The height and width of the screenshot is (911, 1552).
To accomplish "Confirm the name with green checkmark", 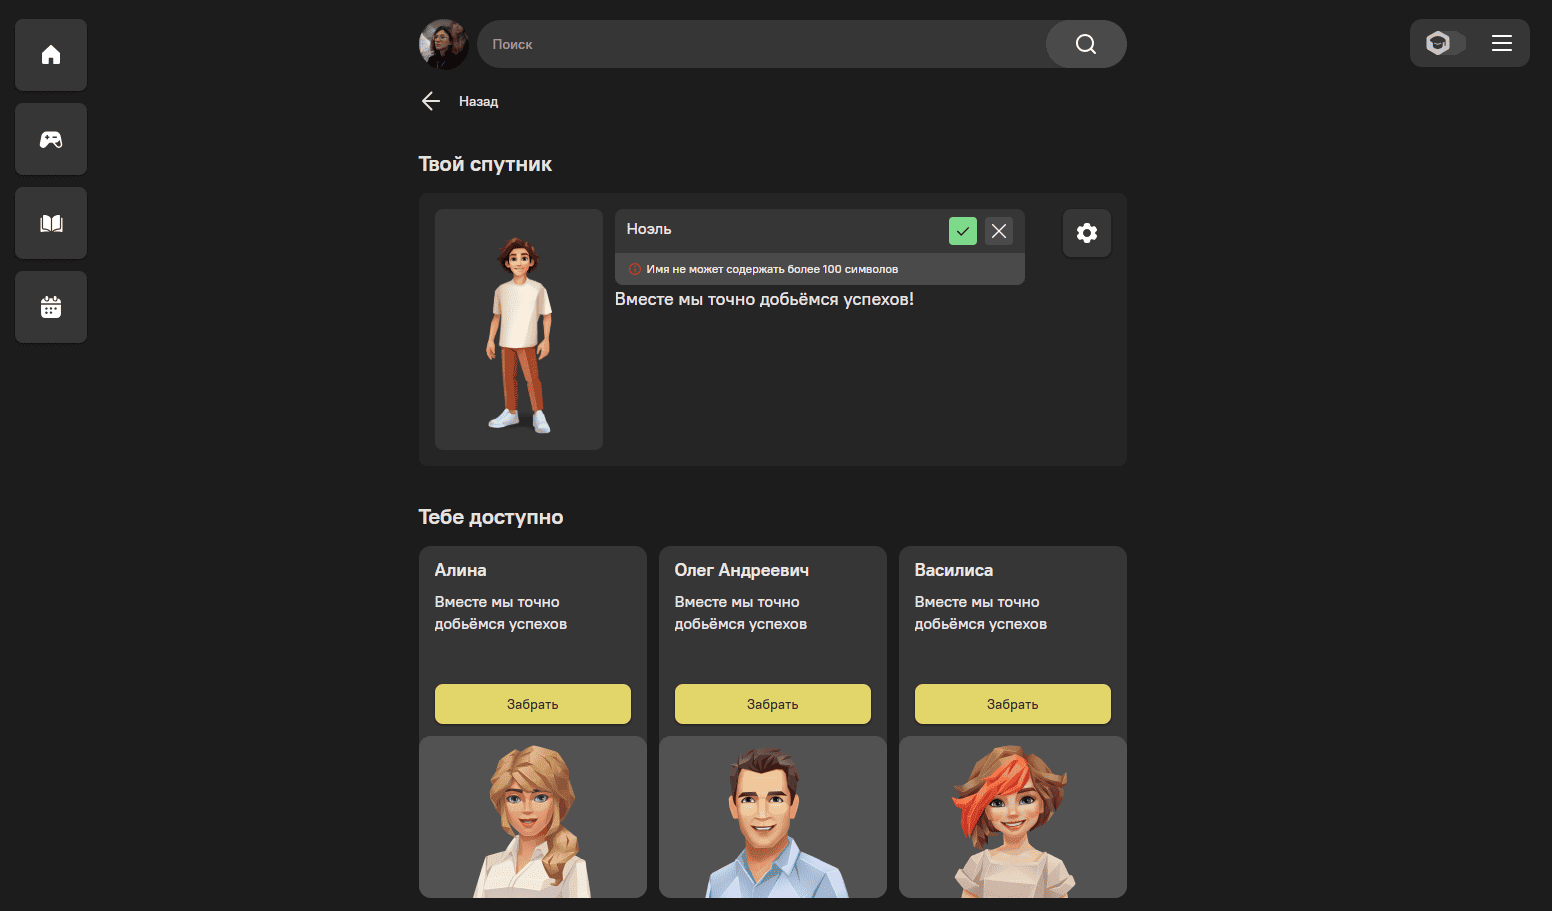I will tap(962, 231).
